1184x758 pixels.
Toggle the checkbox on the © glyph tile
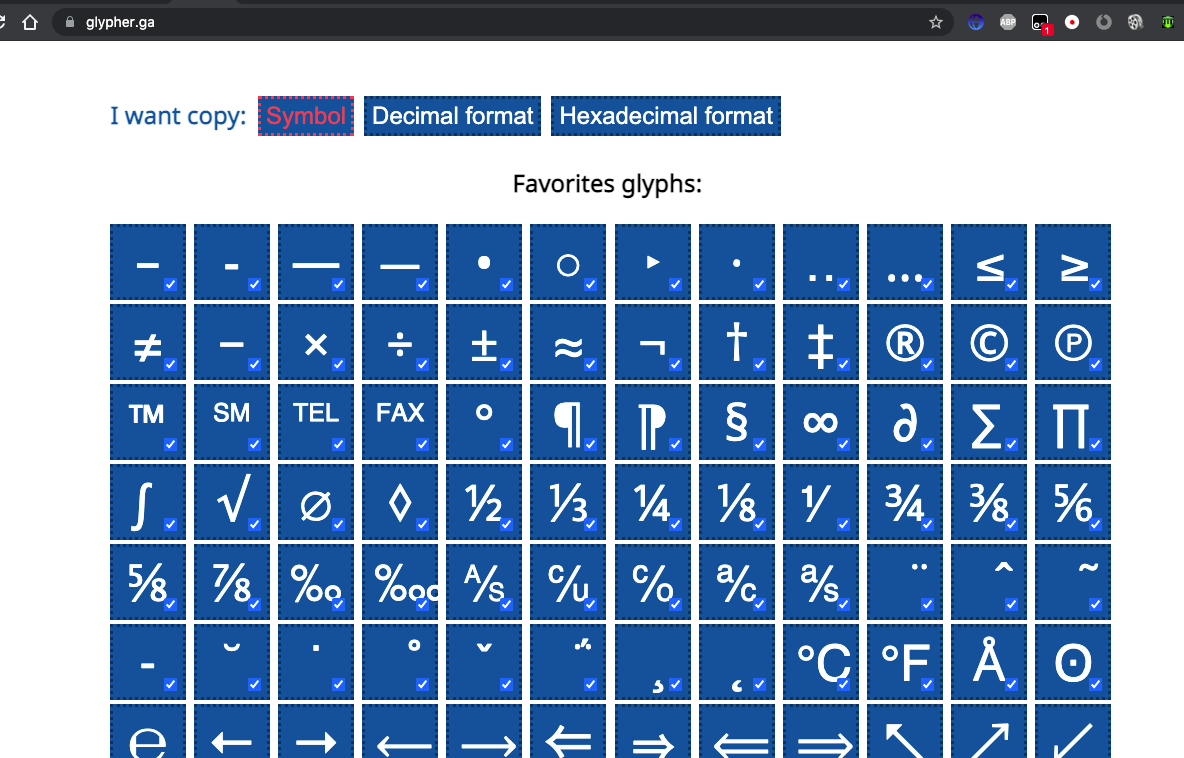(x=1011, y=364)
